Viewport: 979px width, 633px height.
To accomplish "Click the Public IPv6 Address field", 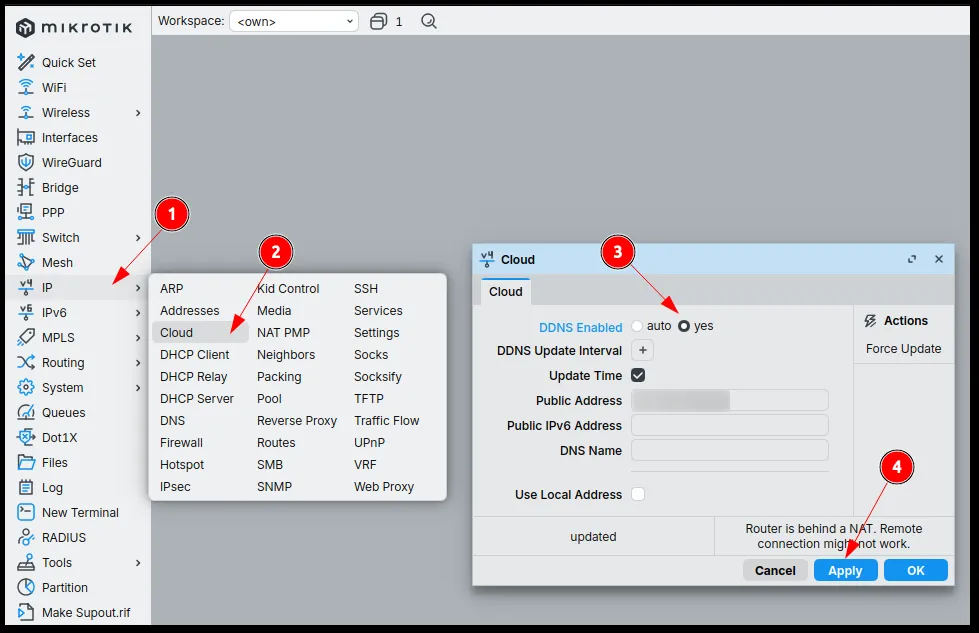I will (730, 425).
